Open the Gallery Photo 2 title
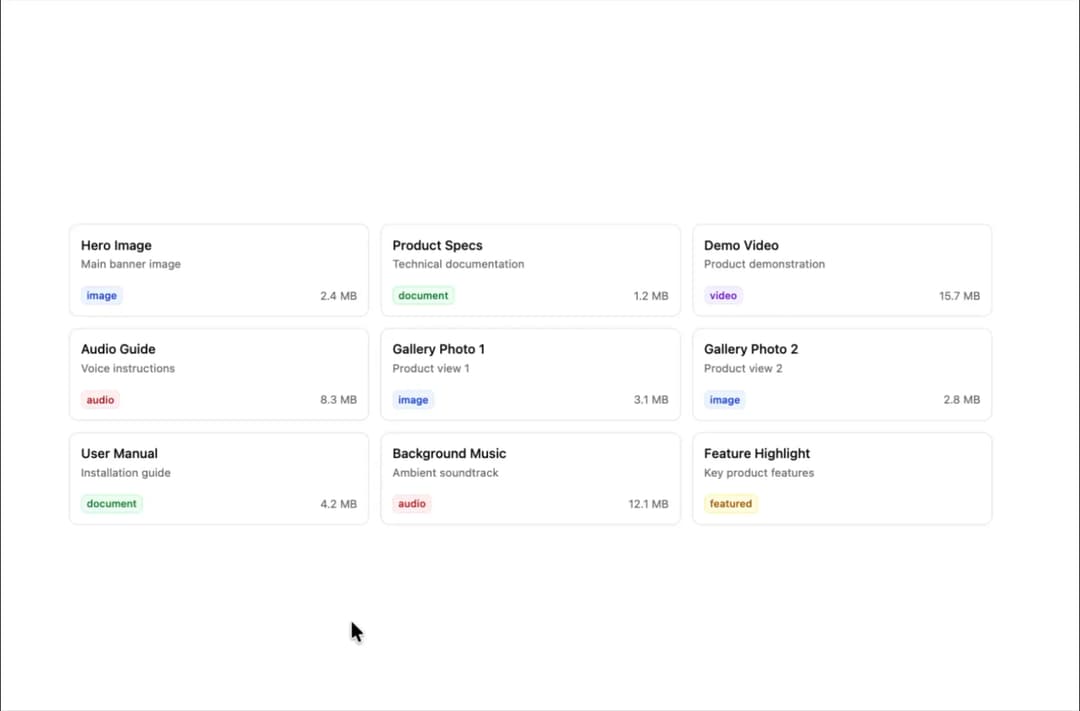 pyautogui.click(x=751, y=349)
